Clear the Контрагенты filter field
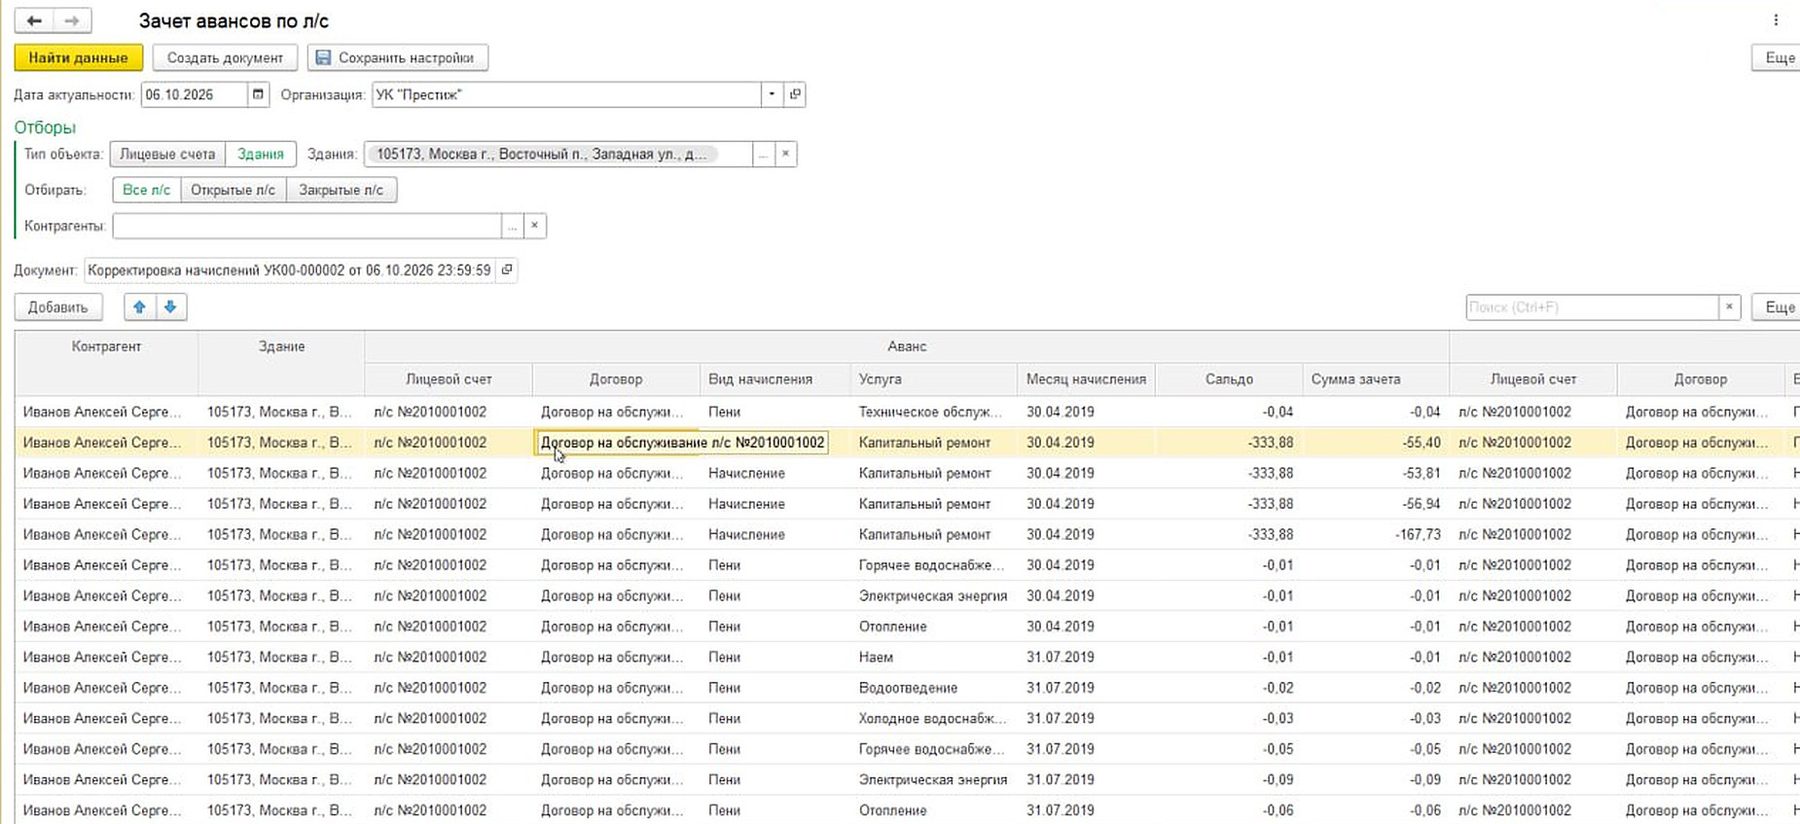 pos(535,227)
